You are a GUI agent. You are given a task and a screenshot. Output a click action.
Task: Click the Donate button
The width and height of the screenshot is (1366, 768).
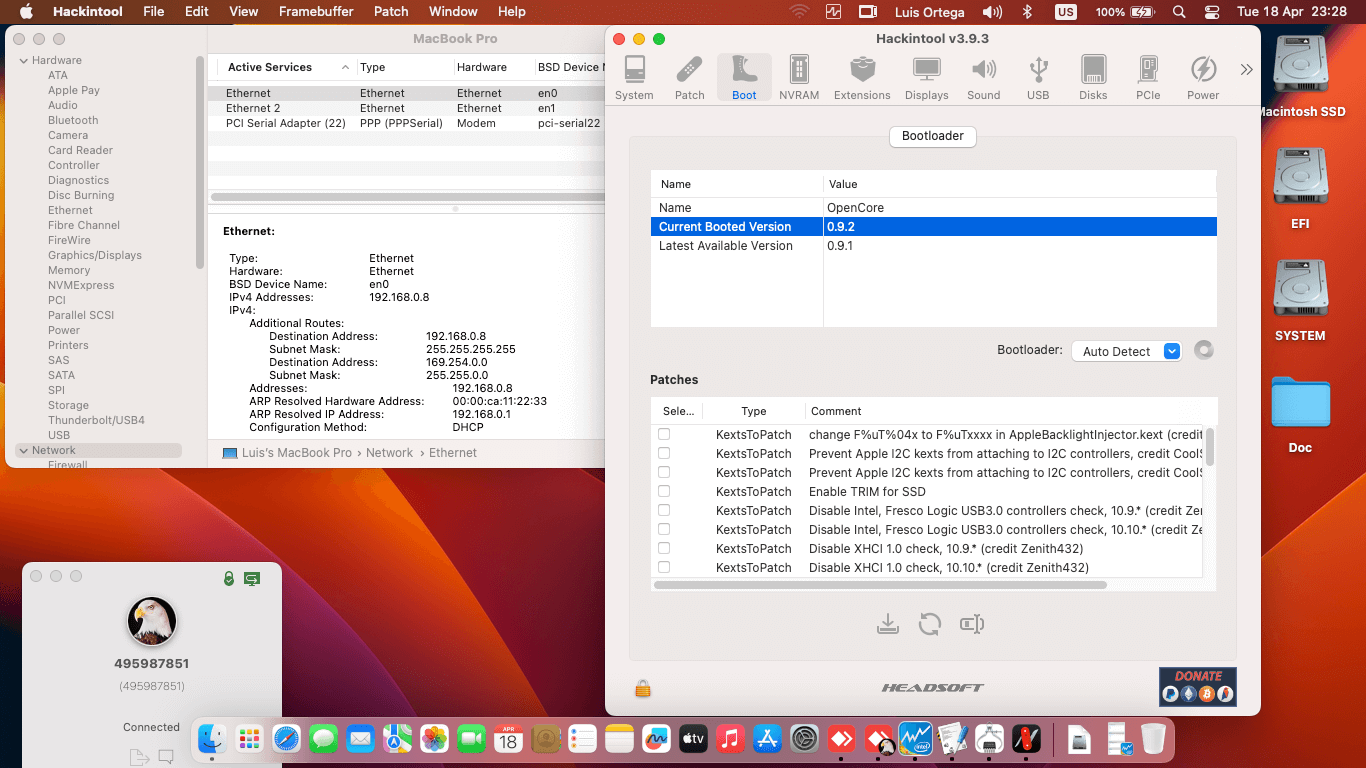click(x=1198, y=686)
